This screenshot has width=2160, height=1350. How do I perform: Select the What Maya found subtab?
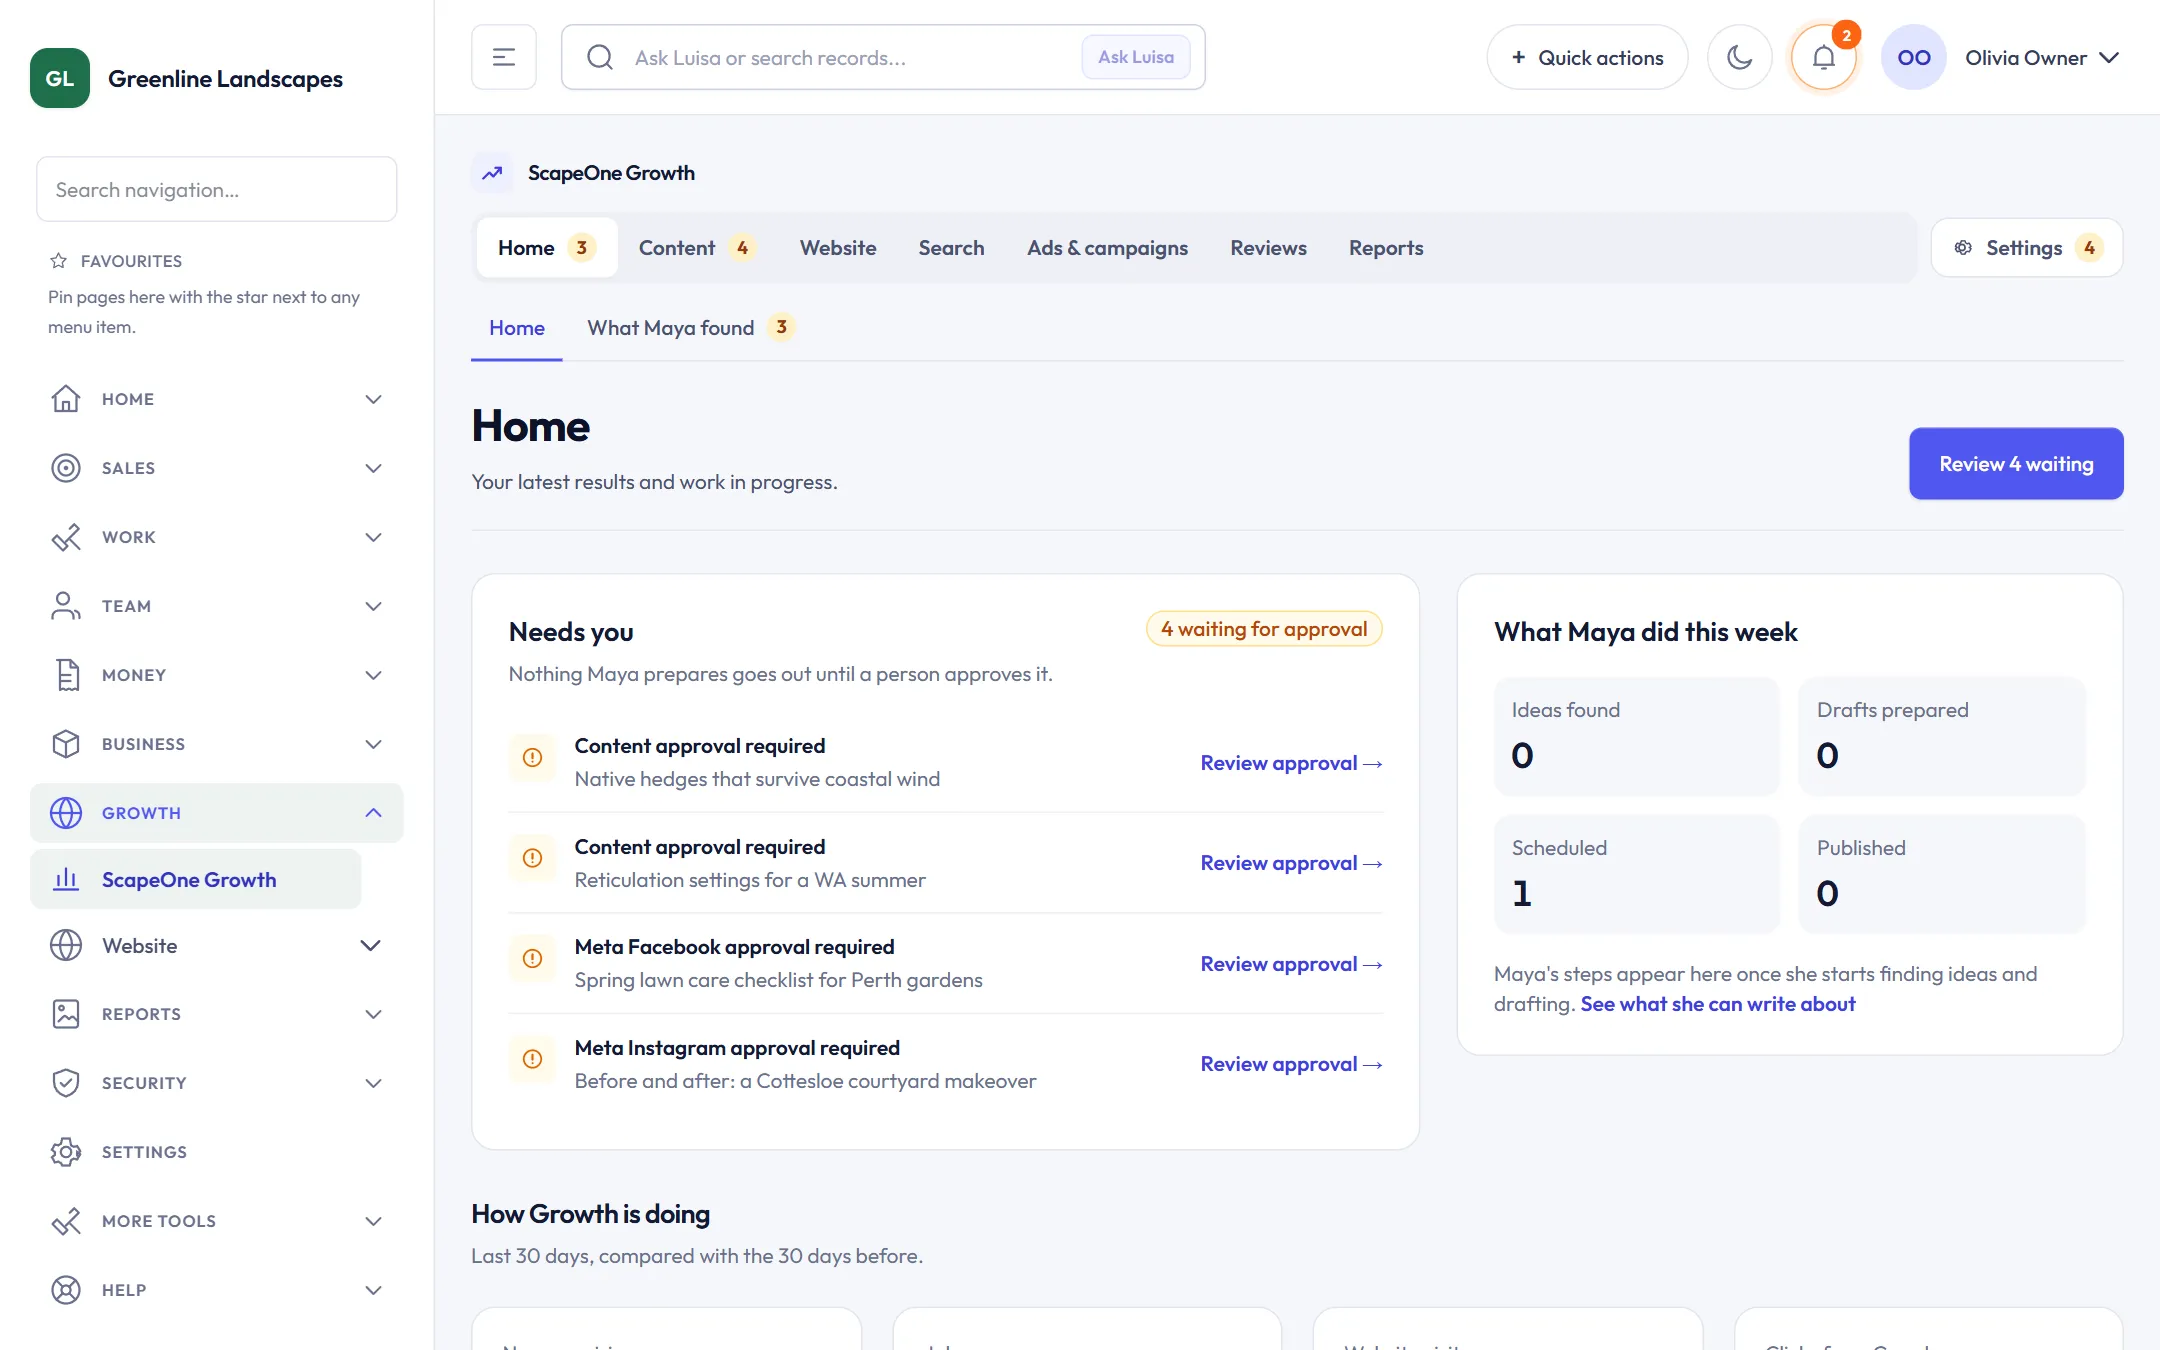click(x=690, y=328)
